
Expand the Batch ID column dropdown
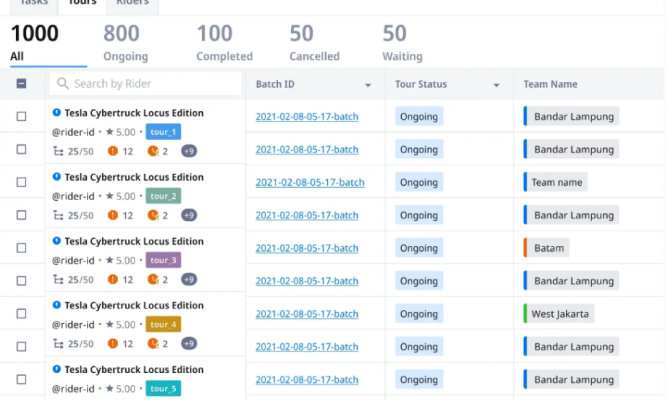(x=368, y=85)
